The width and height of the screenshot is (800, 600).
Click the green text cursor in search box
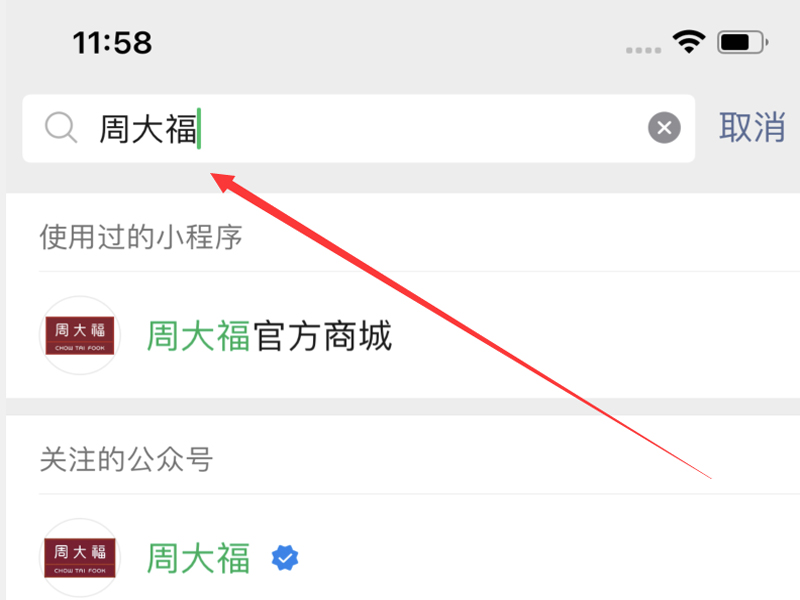[199, 128]
